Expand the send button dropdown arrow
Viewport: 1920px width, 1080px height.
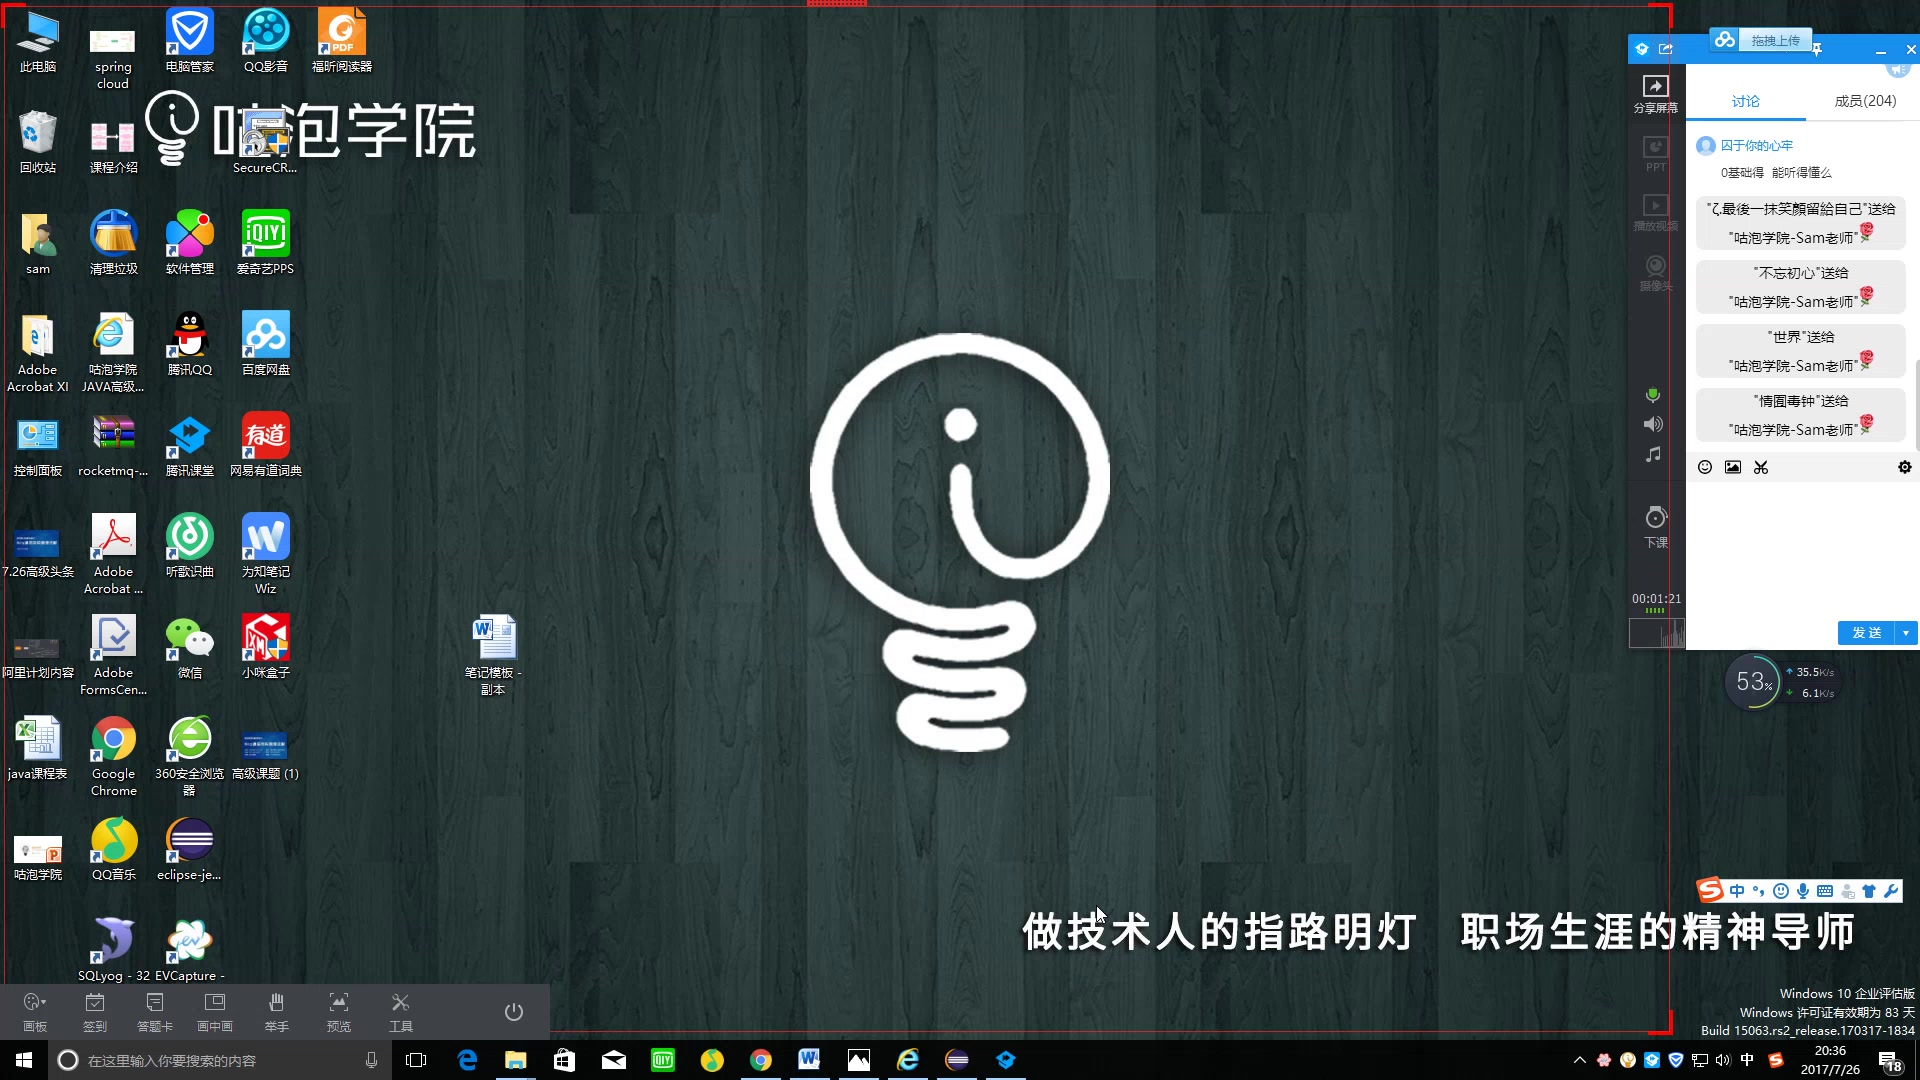coord(1906,633)
